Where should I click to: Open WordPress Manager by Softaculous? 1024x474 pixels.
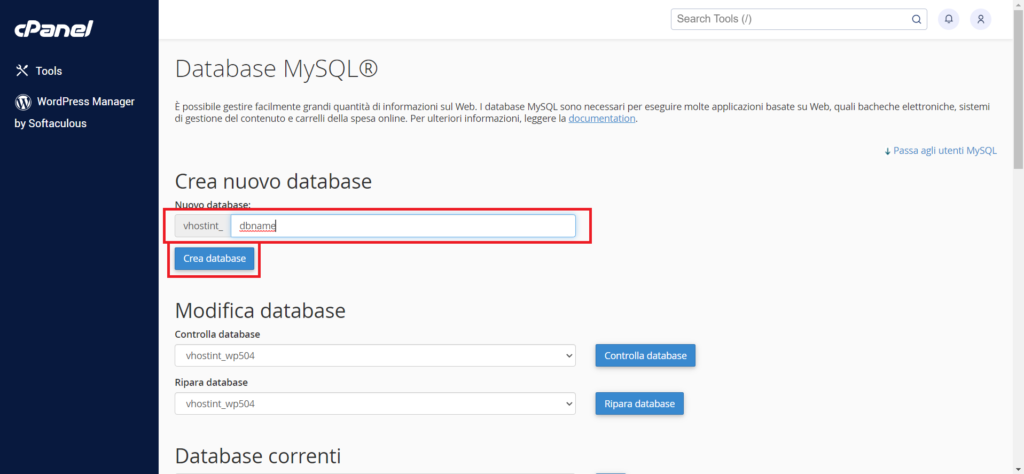[74, 112]
